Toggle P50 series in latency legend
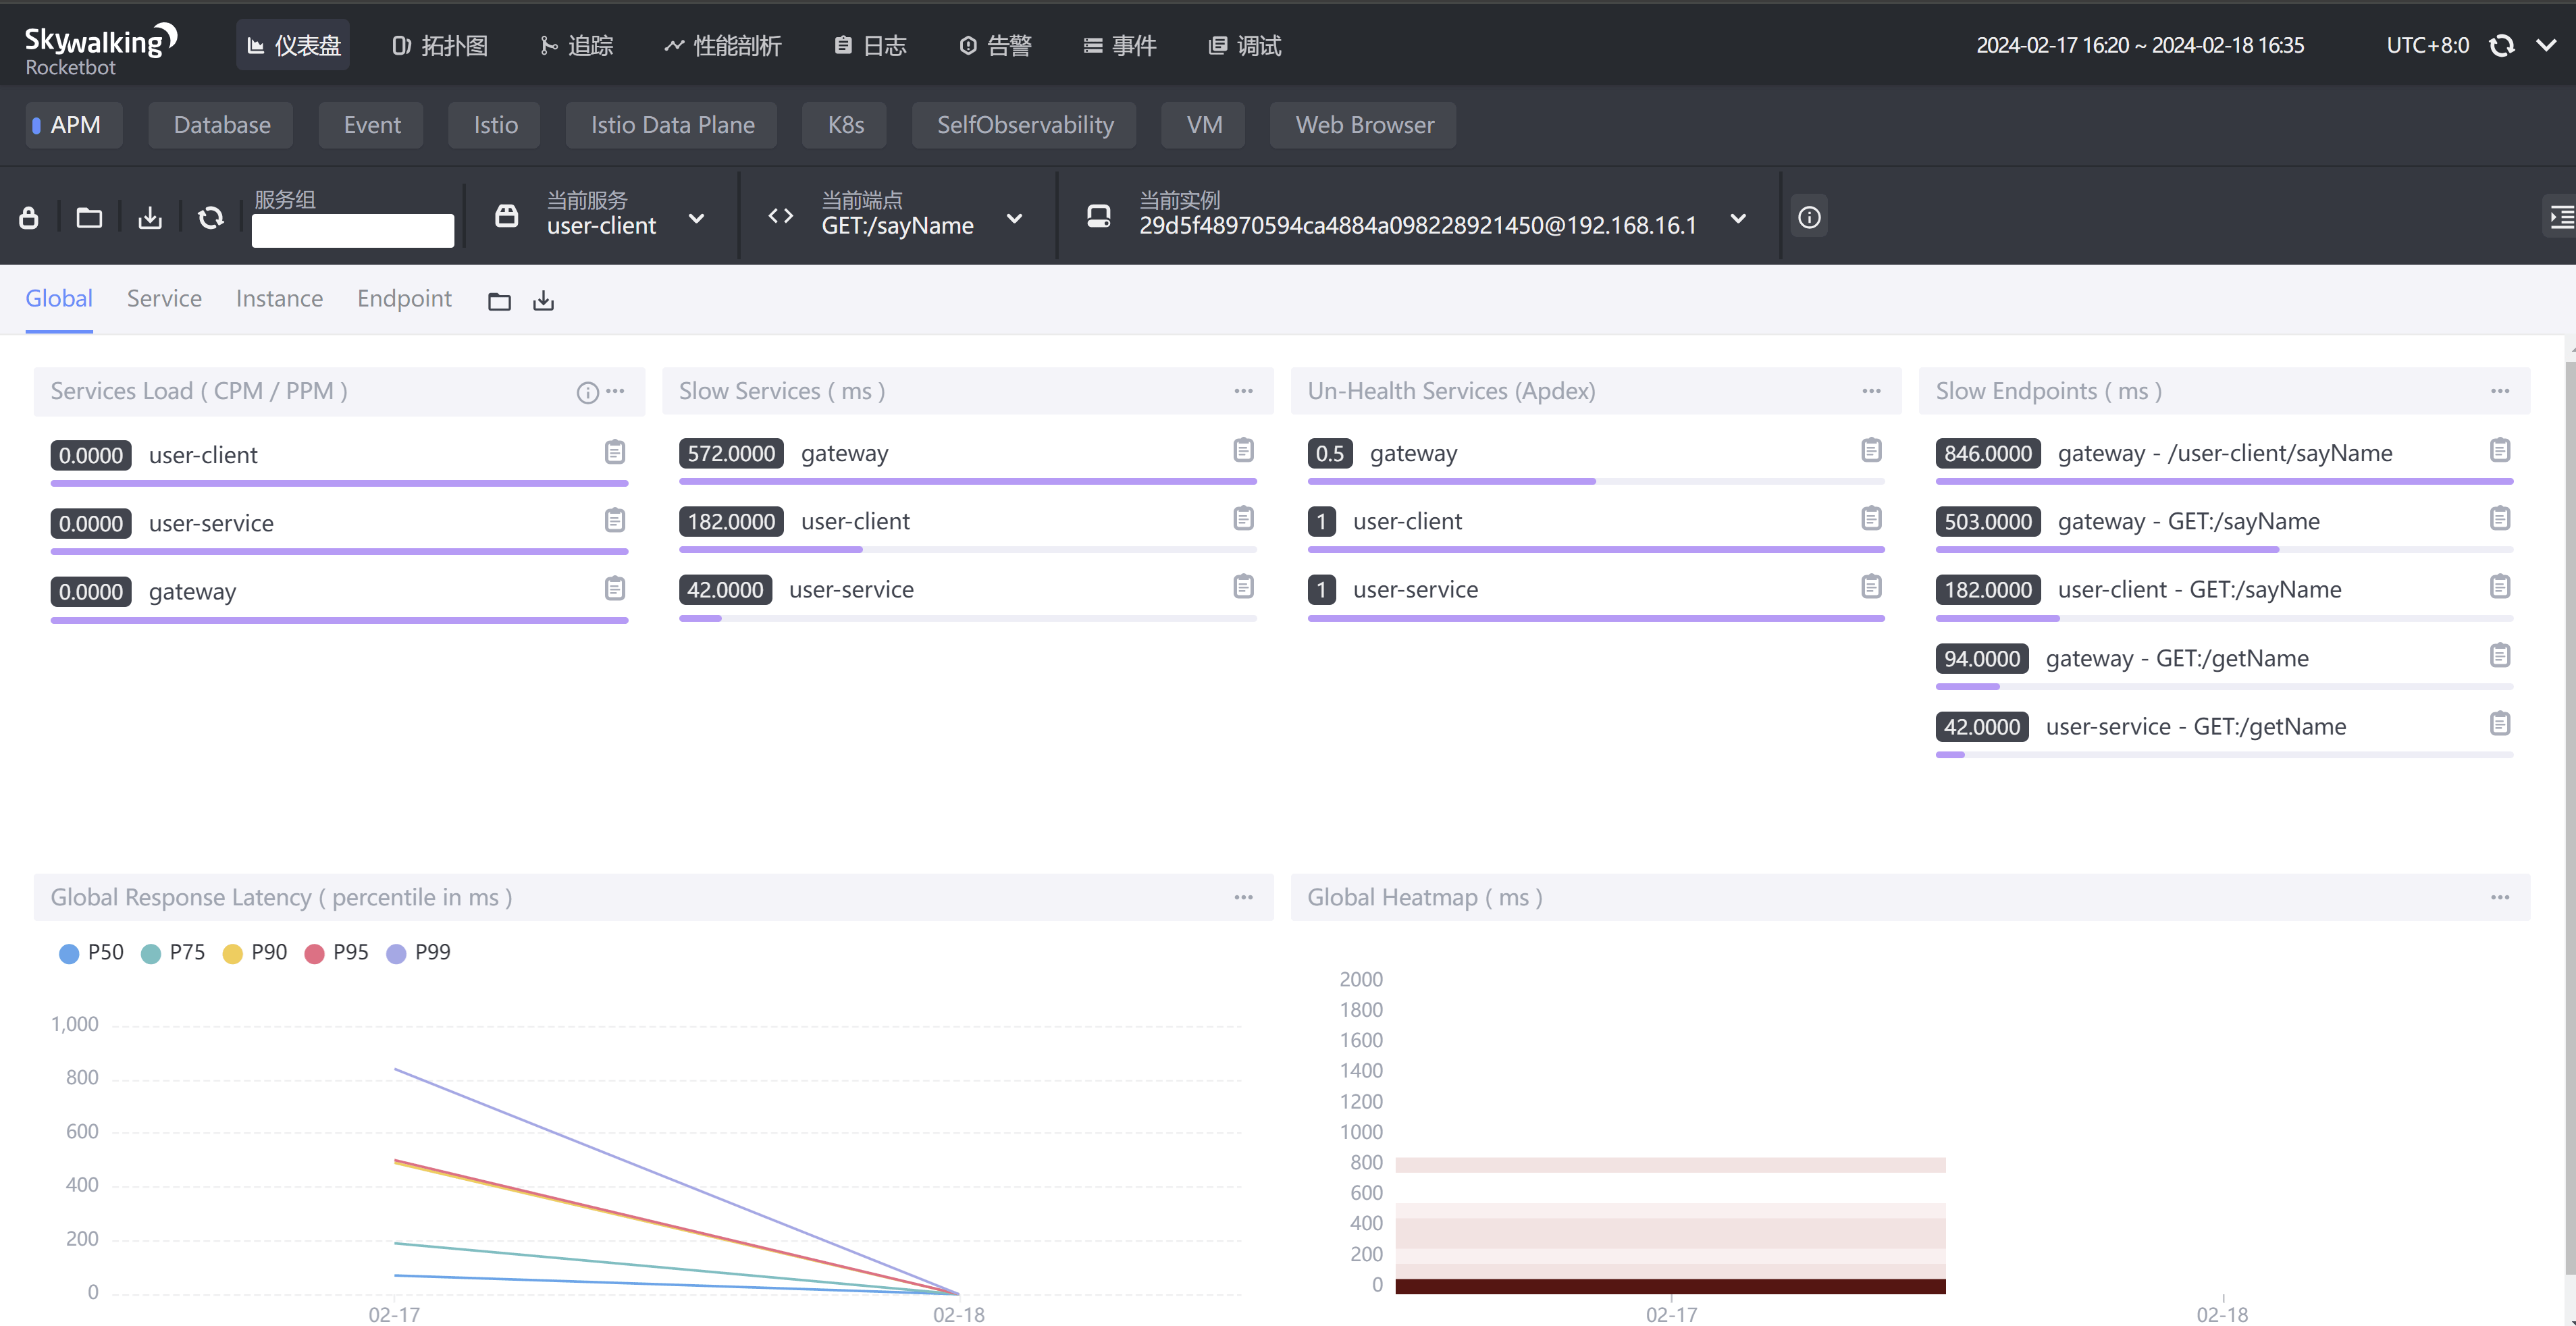 tap(91, 952)
